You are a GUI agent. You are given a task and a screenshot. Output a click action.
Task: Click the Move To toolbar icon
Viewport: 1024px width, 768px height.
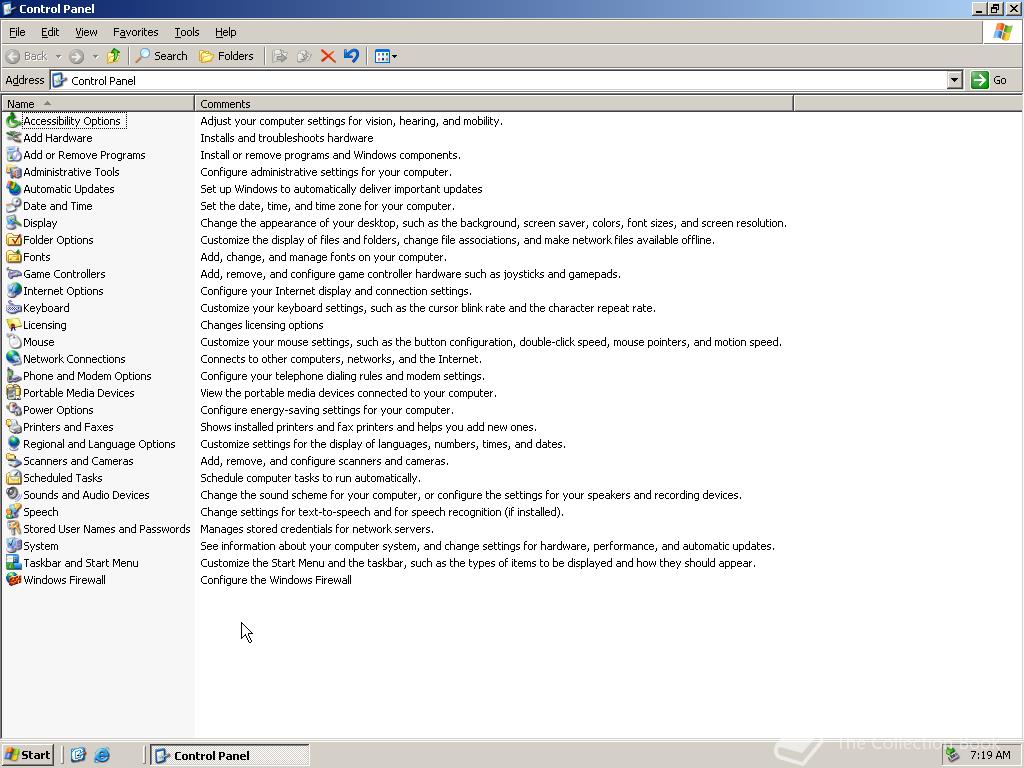click(x=280, y=56)
